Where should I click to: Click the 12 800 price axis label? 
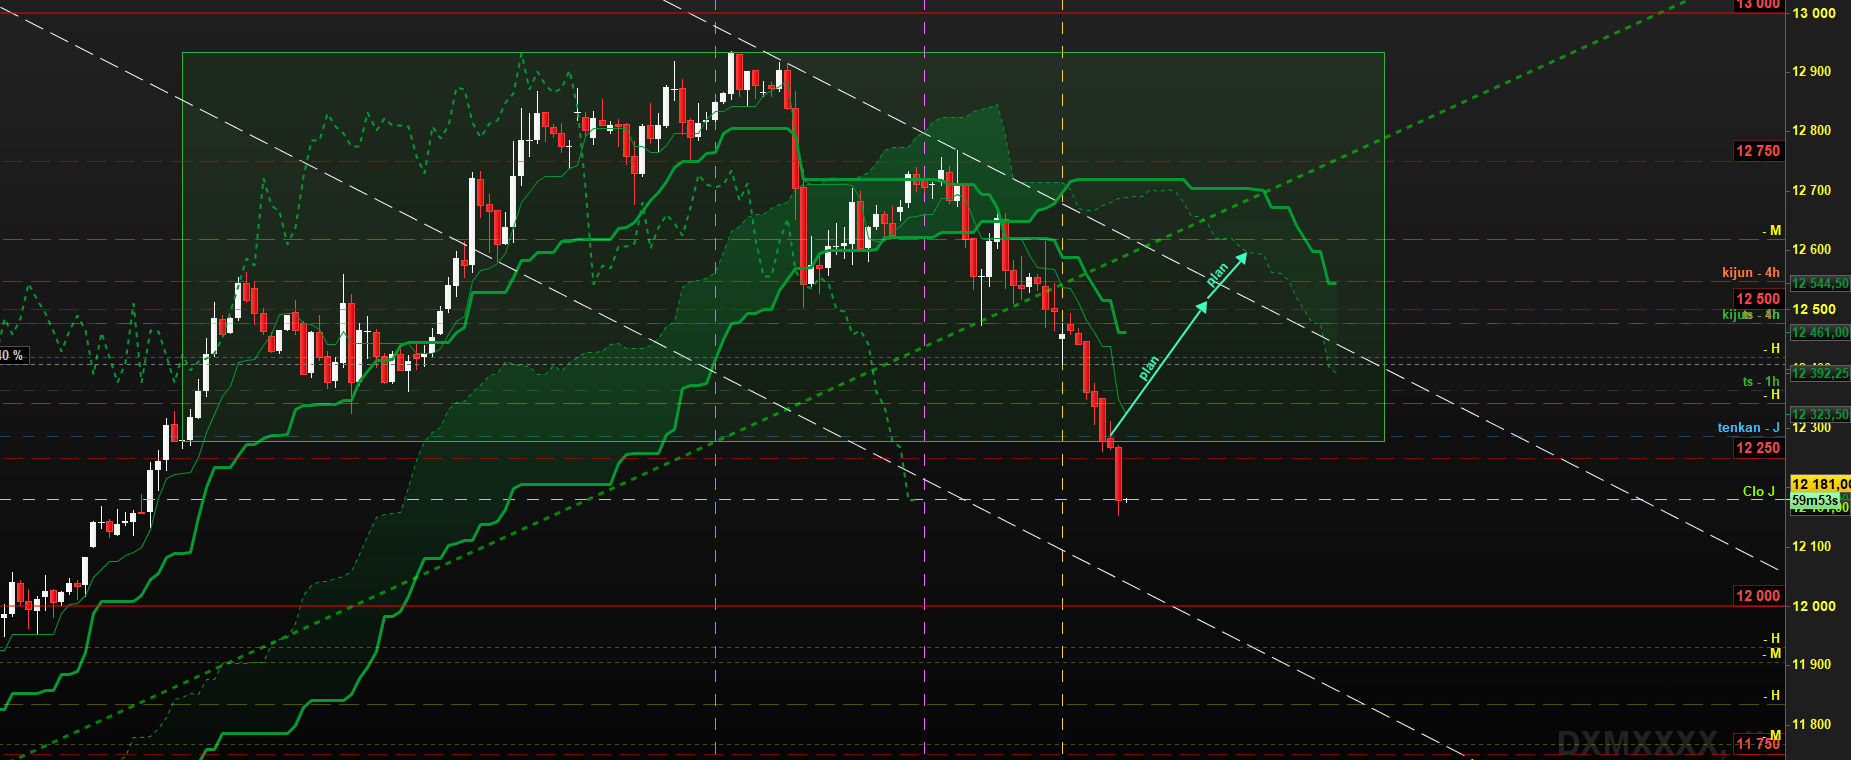click(x=1812, y=130)
